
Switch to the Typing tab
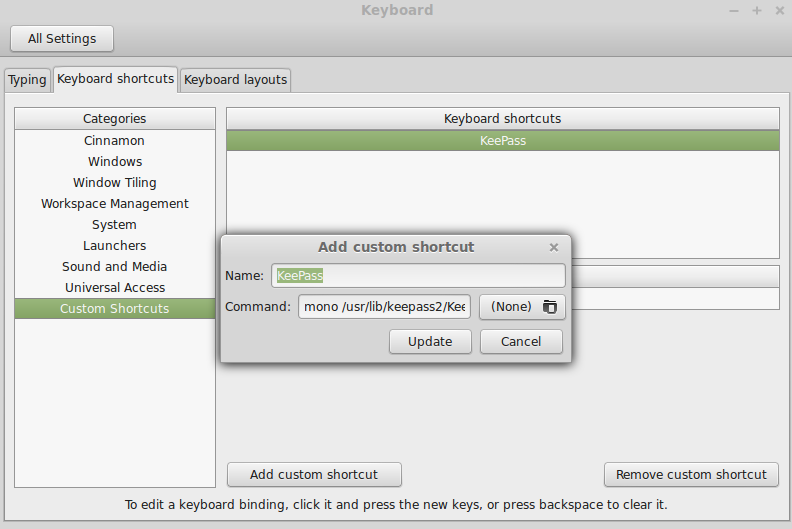pos(28,80)
